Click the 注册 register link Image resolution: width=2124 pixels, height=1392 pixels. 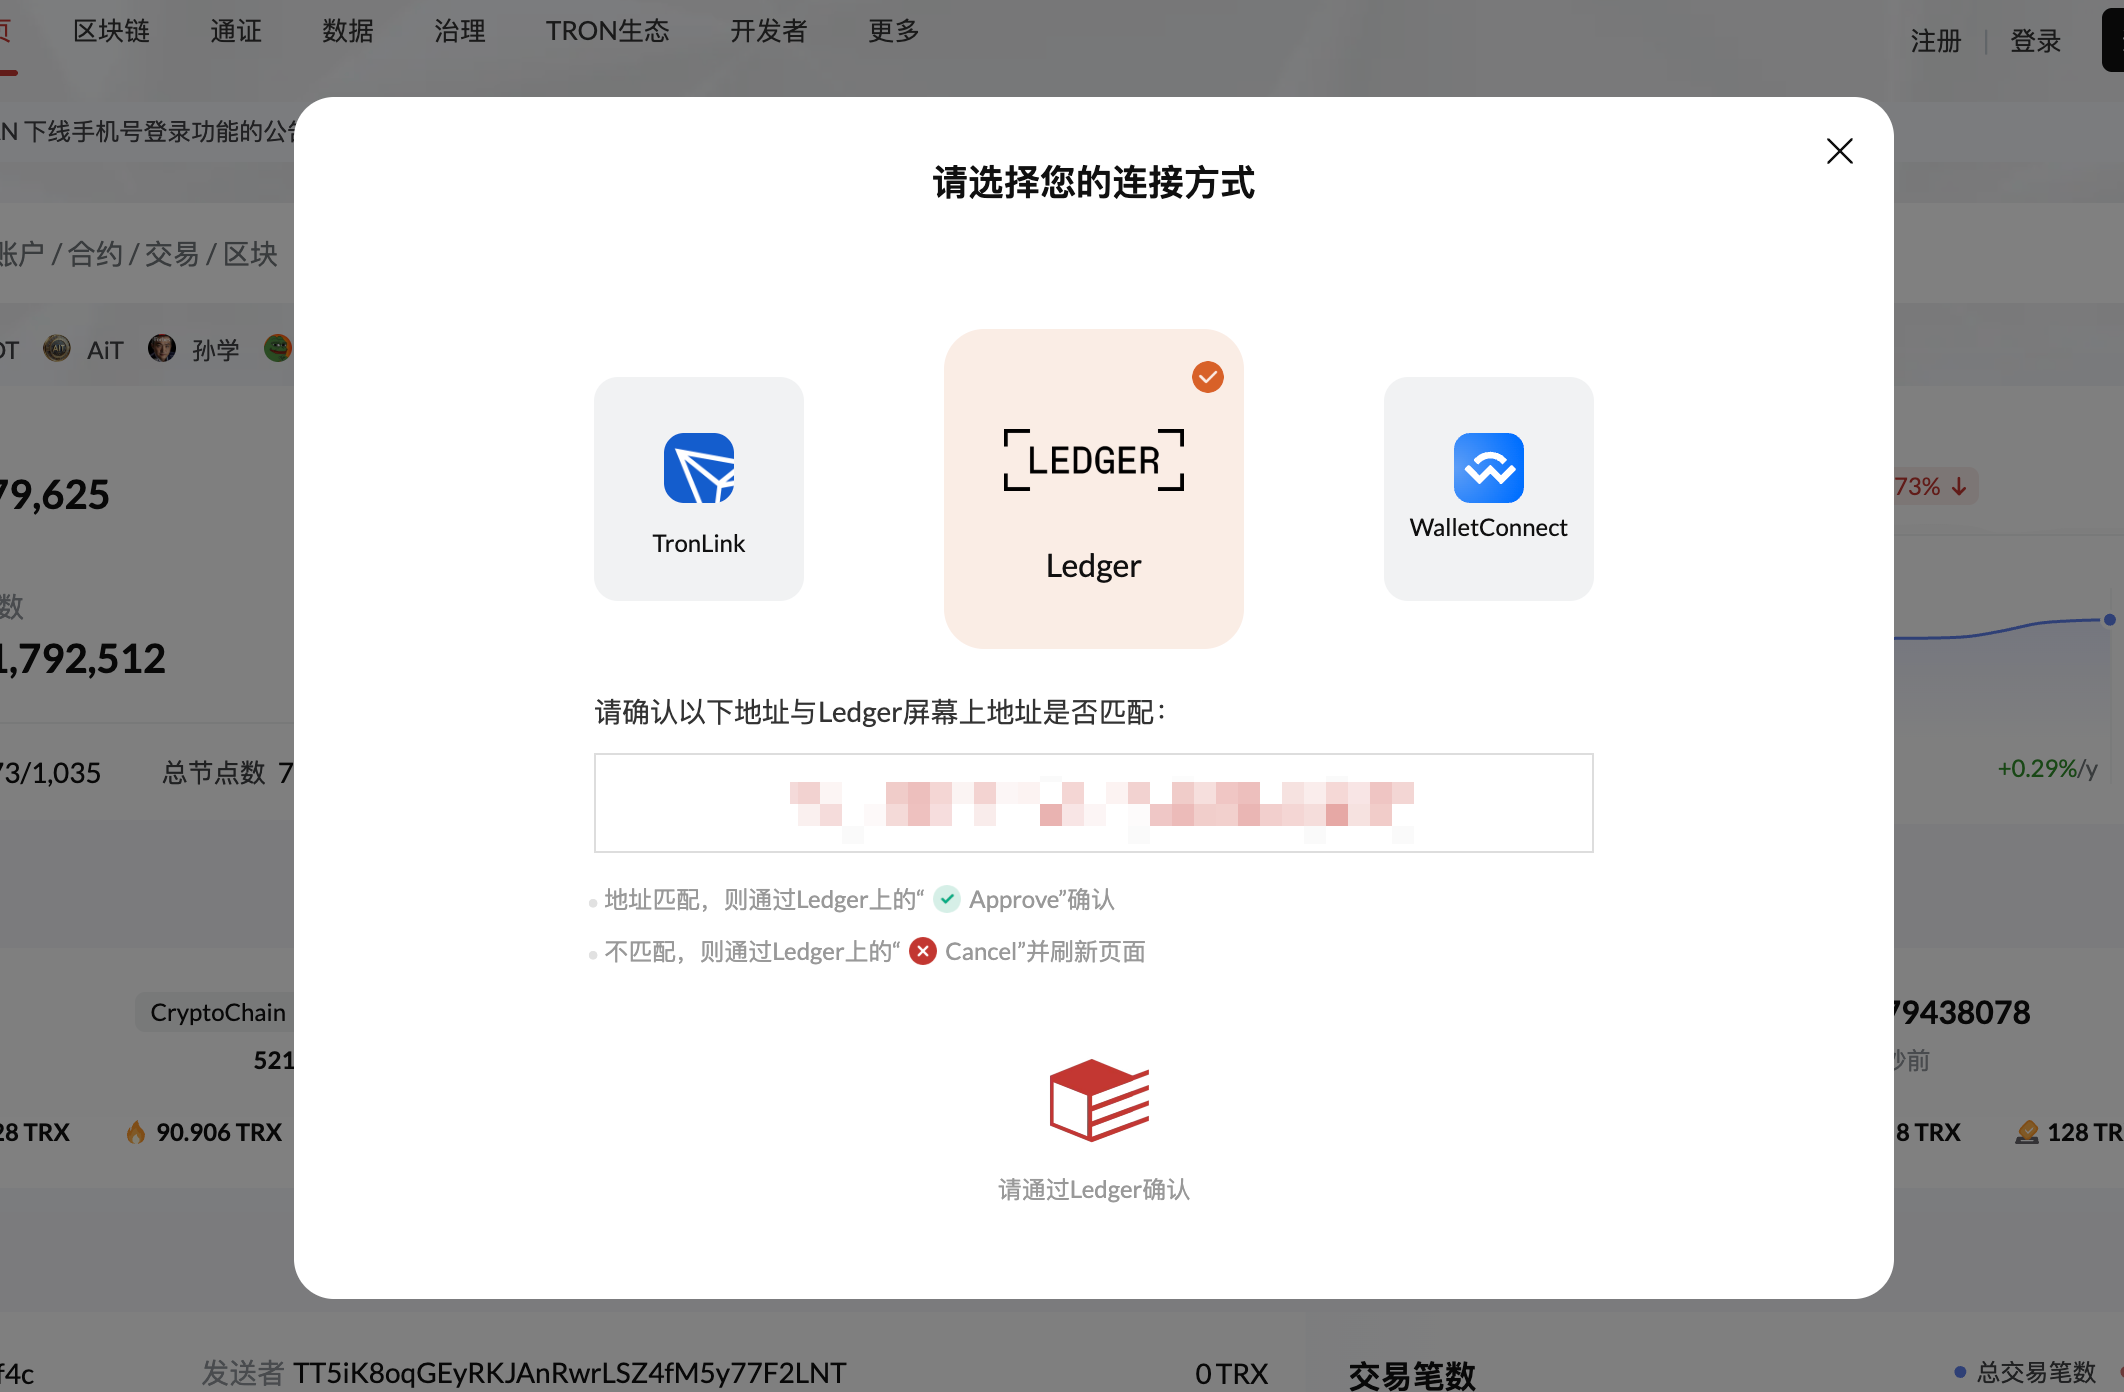[x=1936, y=41]
